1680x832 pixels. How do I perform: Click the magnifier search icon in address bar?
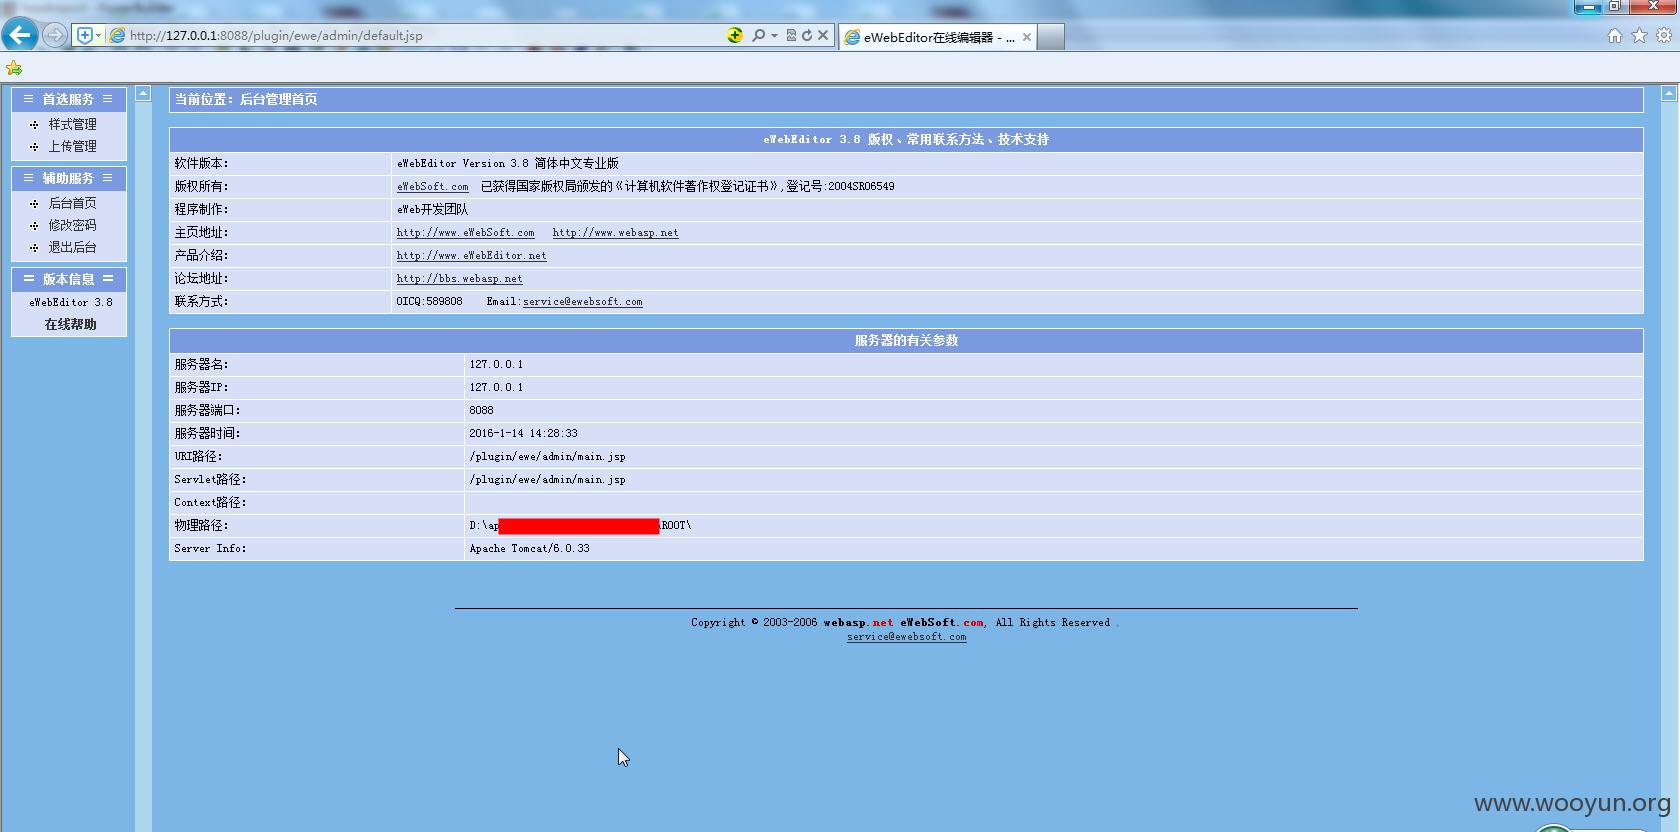pos(758,35)
